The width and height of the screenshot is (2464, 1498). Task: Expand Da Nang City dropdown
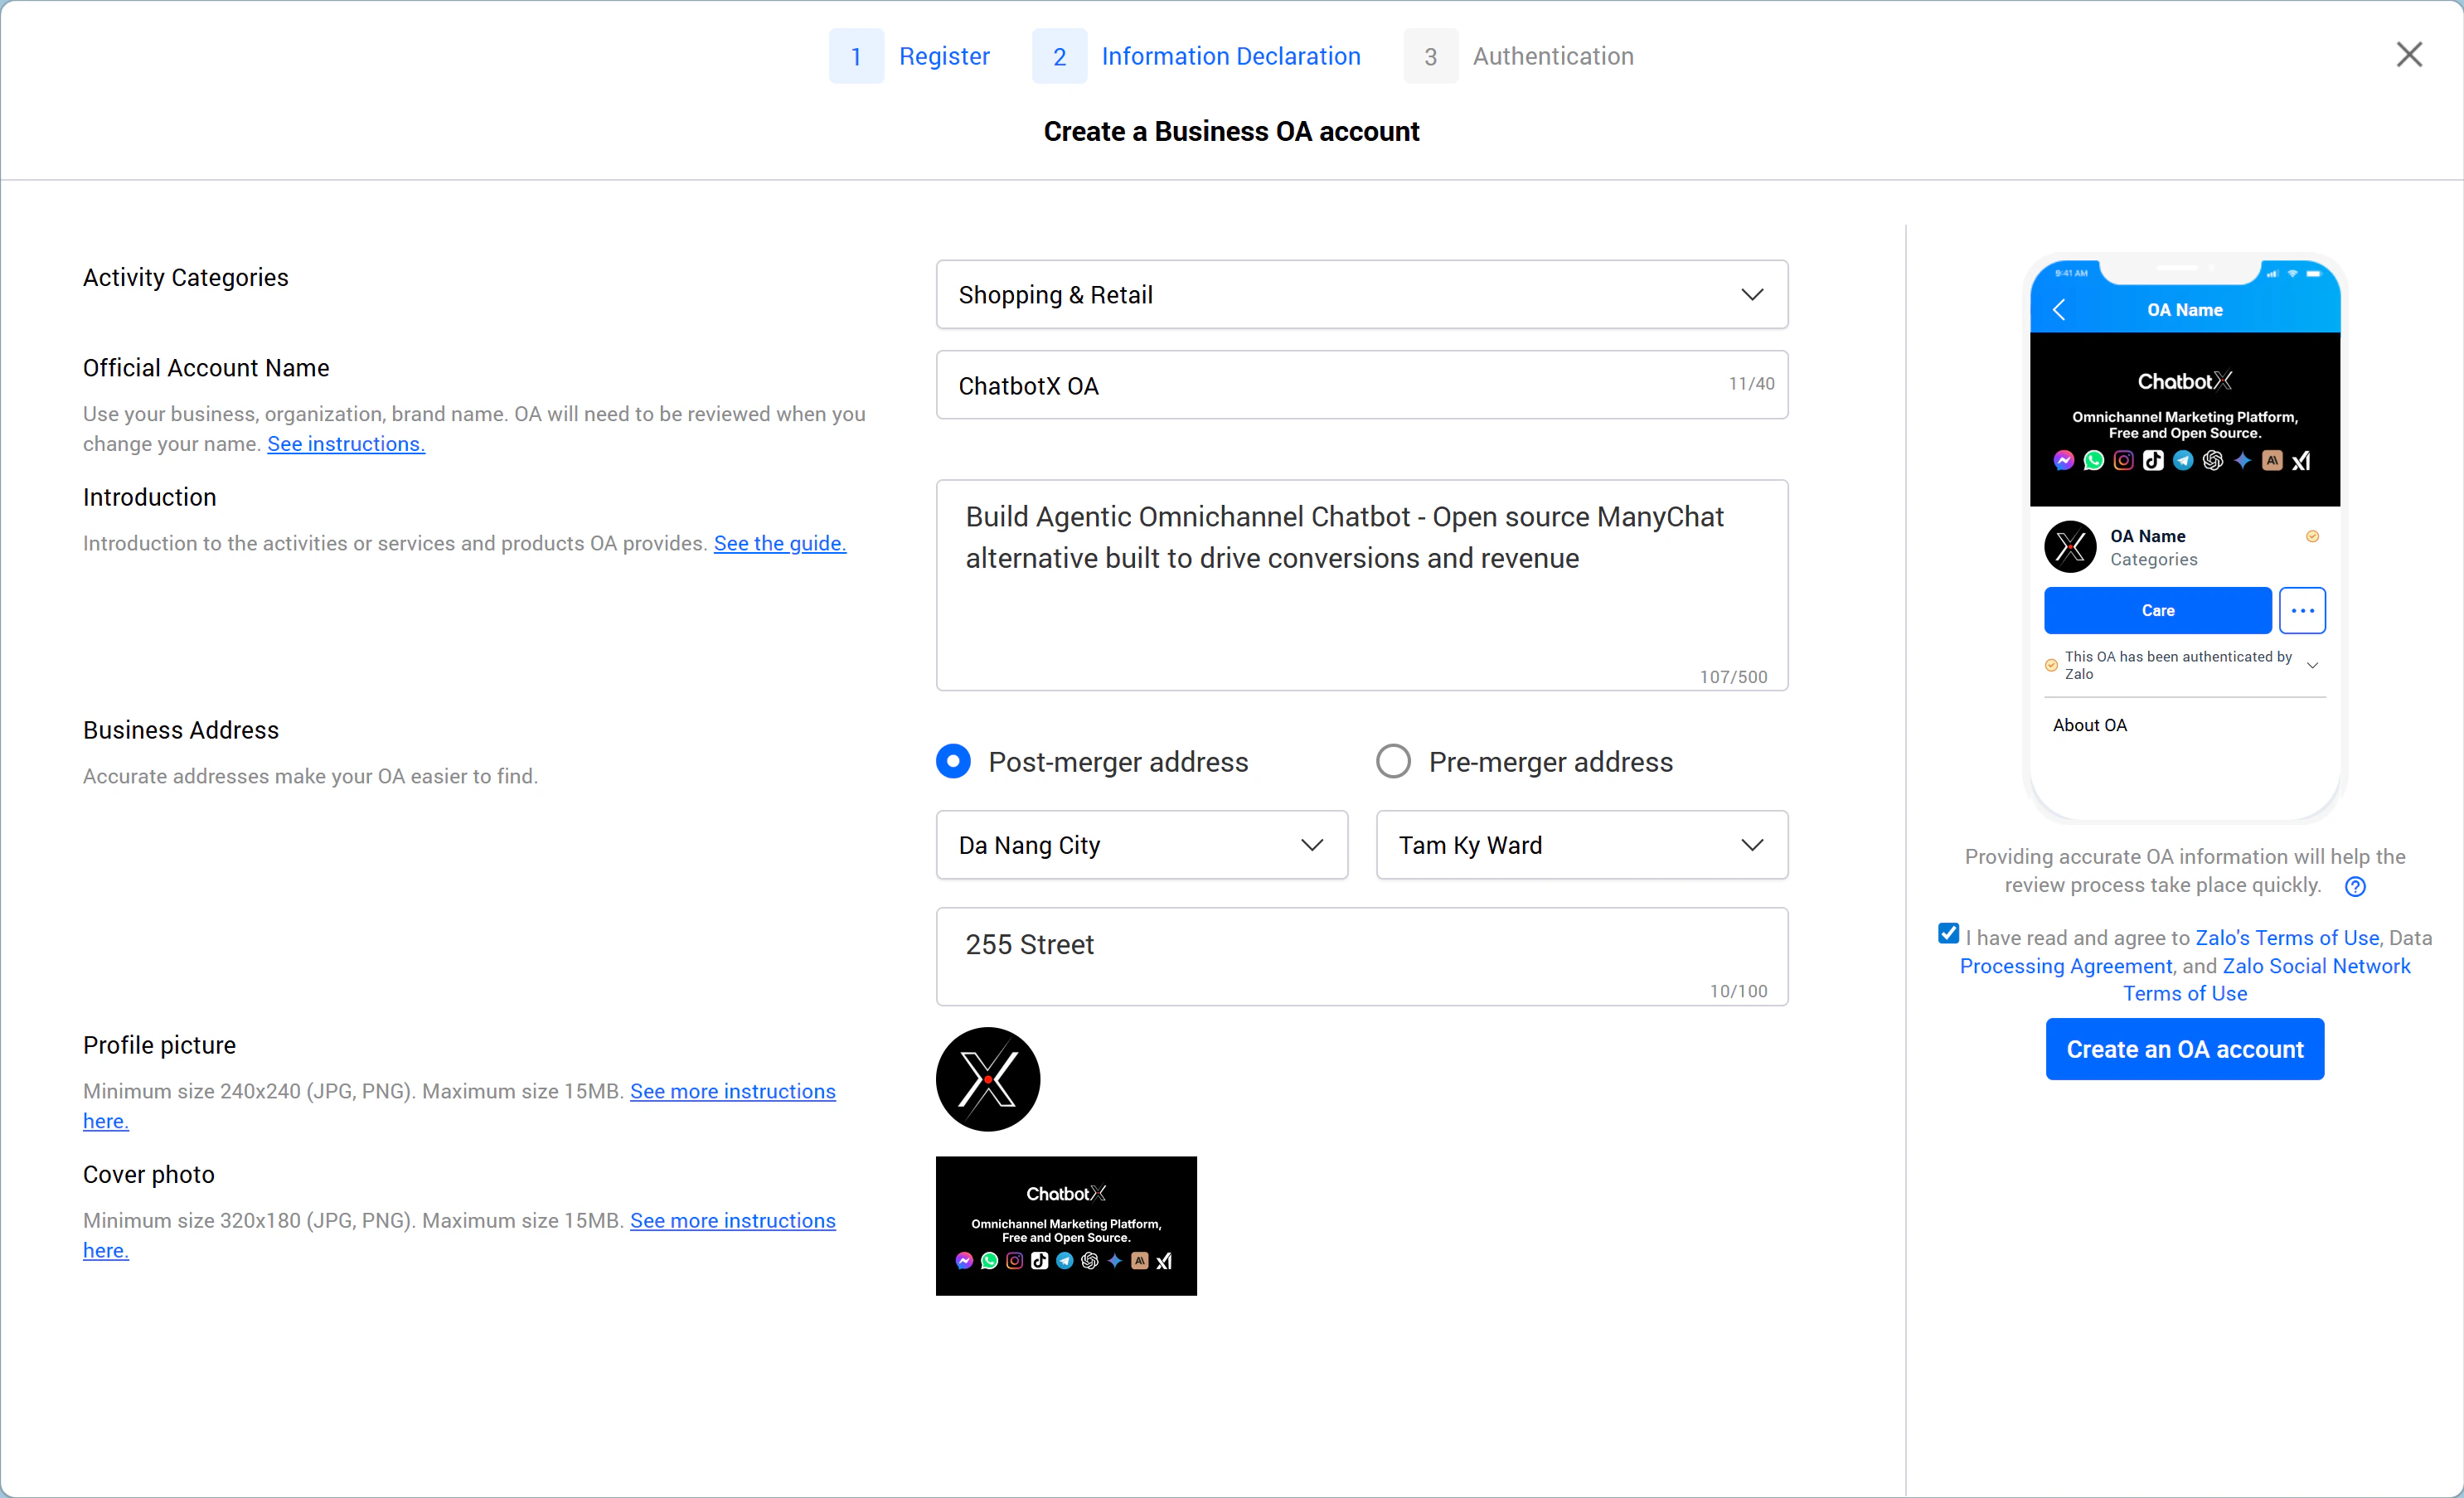[1141, 845]
